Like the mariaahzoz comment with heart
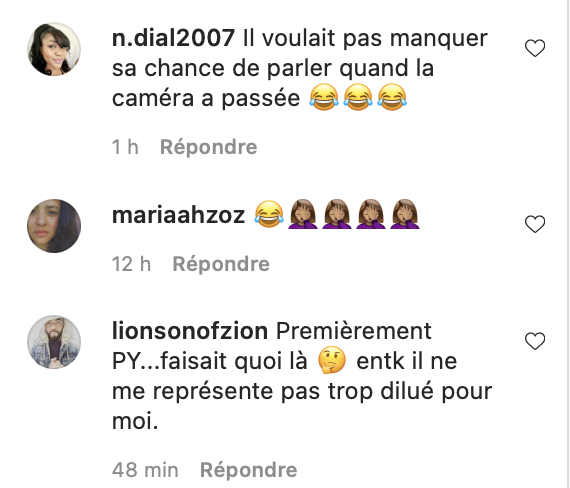The image size is (570, 488). click(x=535, y=224)
